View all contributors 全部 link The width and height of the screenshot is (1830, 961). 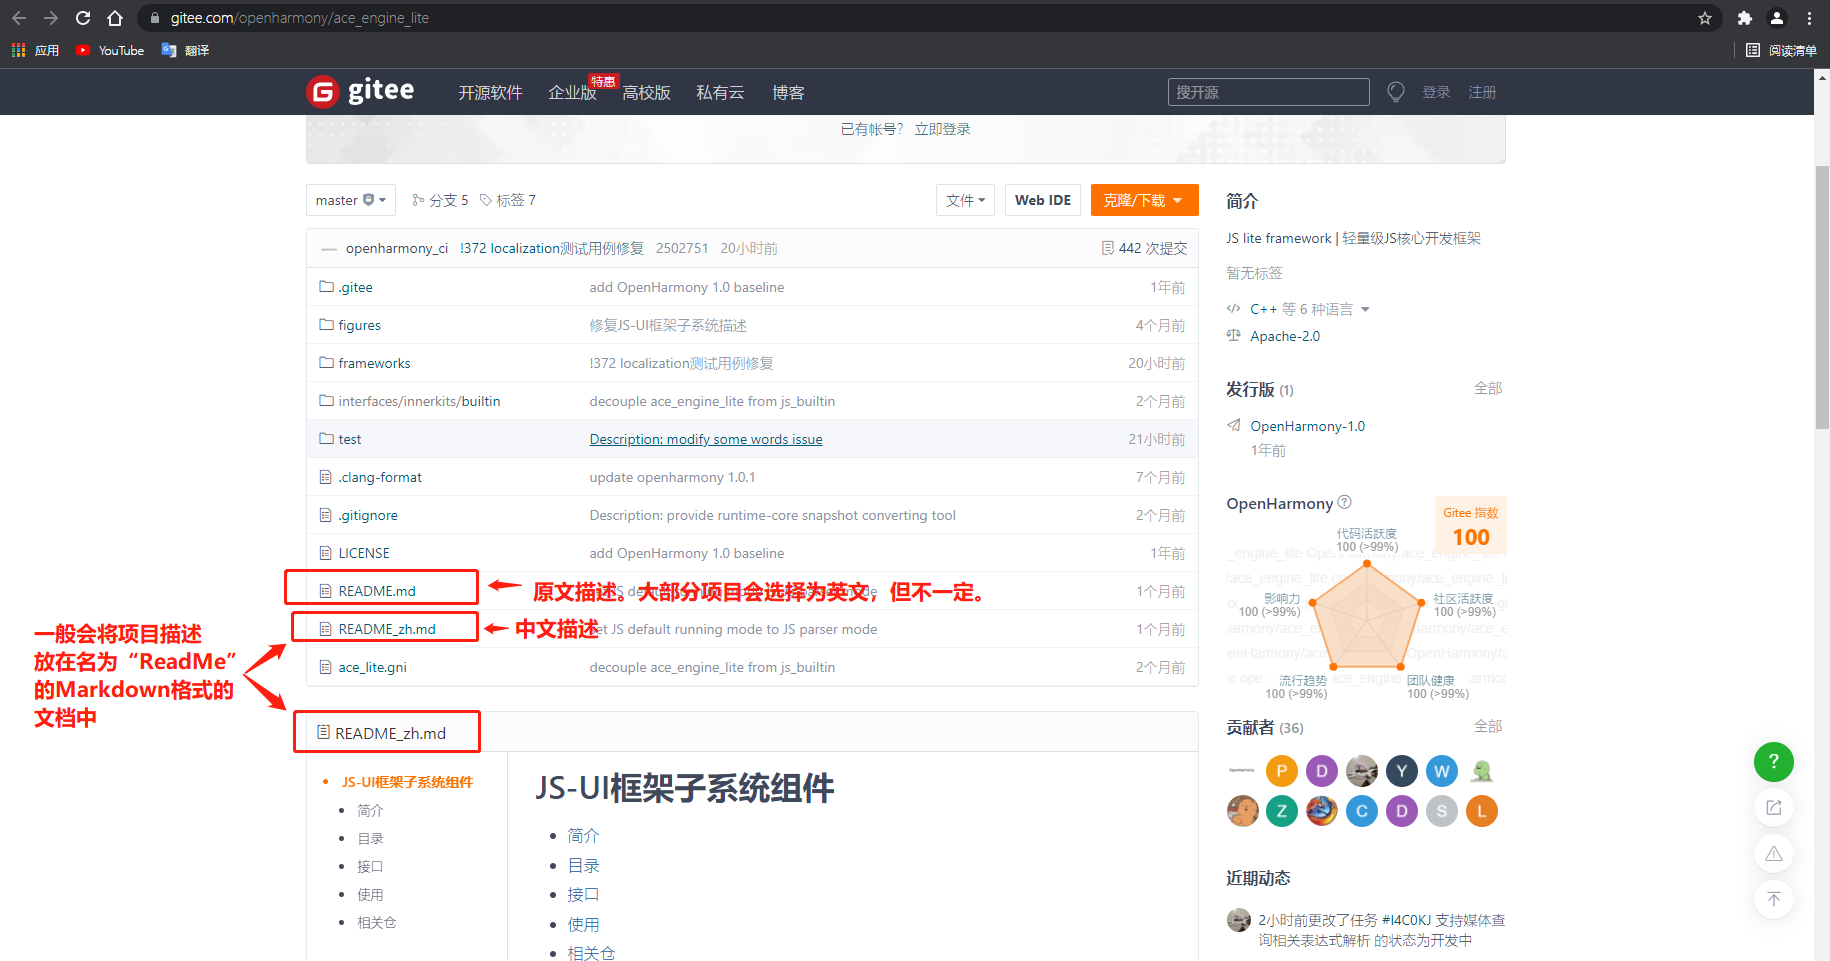pos(1488,726)
